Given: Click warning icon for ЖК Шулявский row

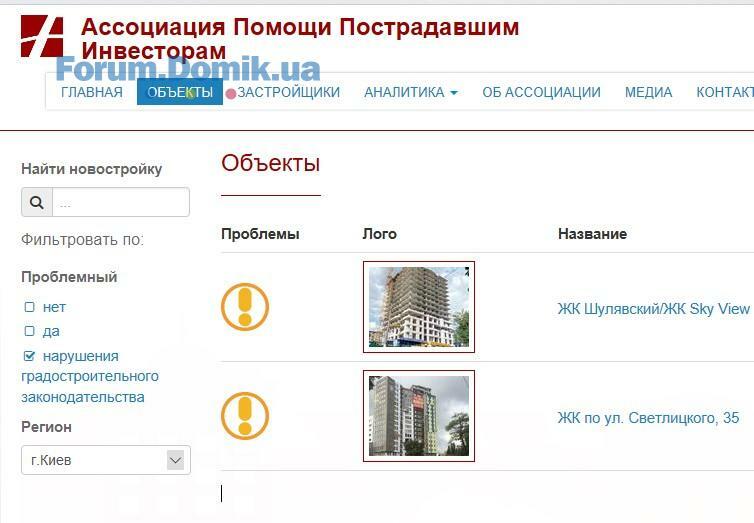Looking at the screenshot, I should click(245, 307).
